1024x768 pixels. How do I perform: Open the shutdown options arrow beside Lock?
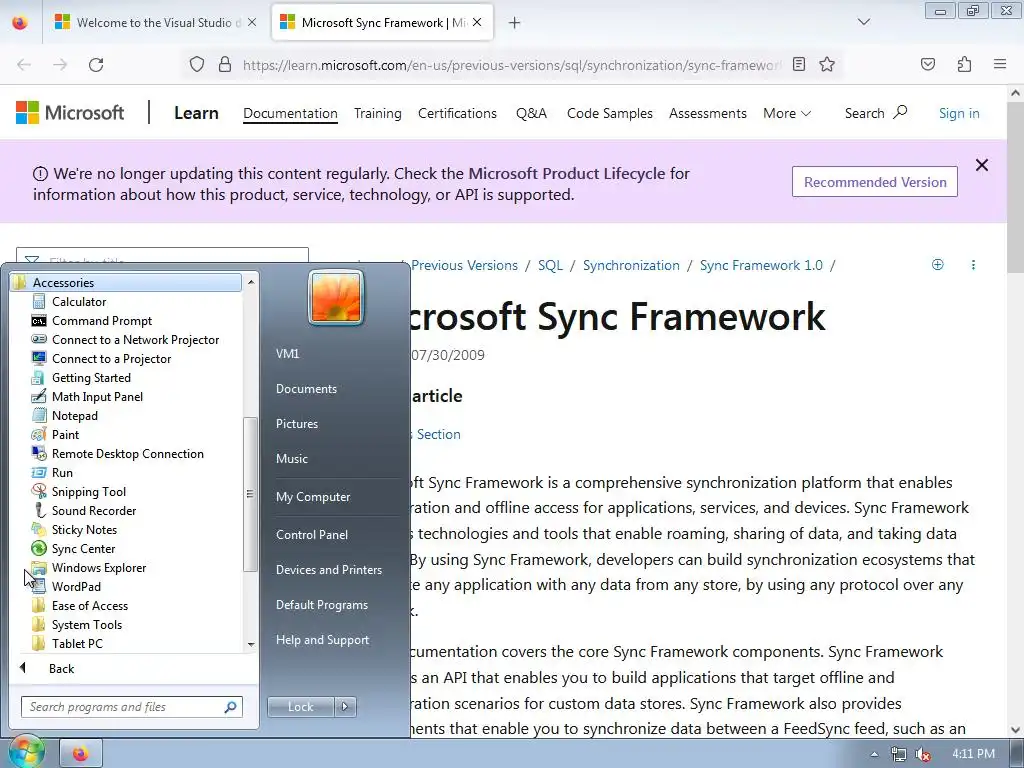point(345,707)
